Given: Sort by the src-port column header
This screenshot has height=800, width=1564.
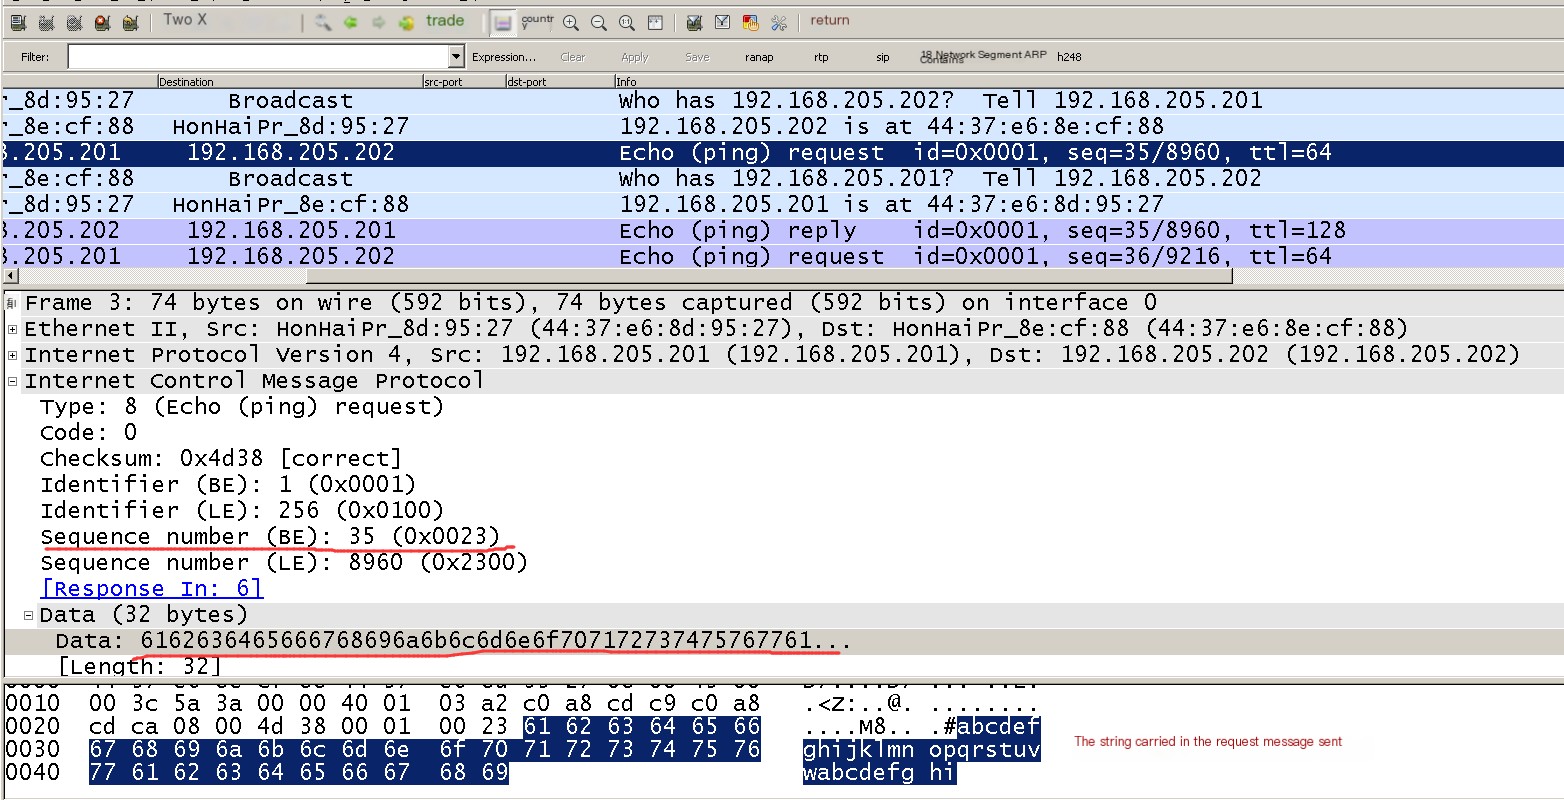Looking at the screenshot, I should click(463, 82).
